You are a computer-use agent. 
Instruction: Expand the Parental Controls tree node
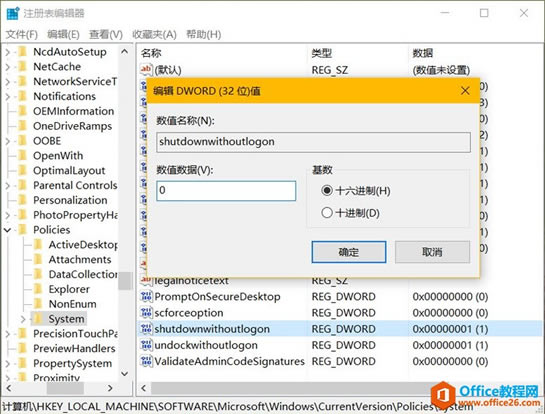point(8,185)
